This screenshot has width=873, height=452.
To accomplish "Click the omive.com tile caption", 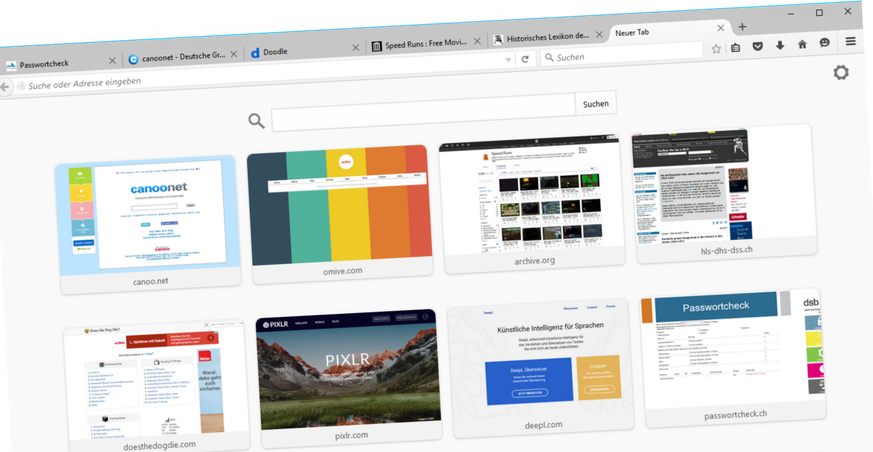I will [x=342, y=271].
